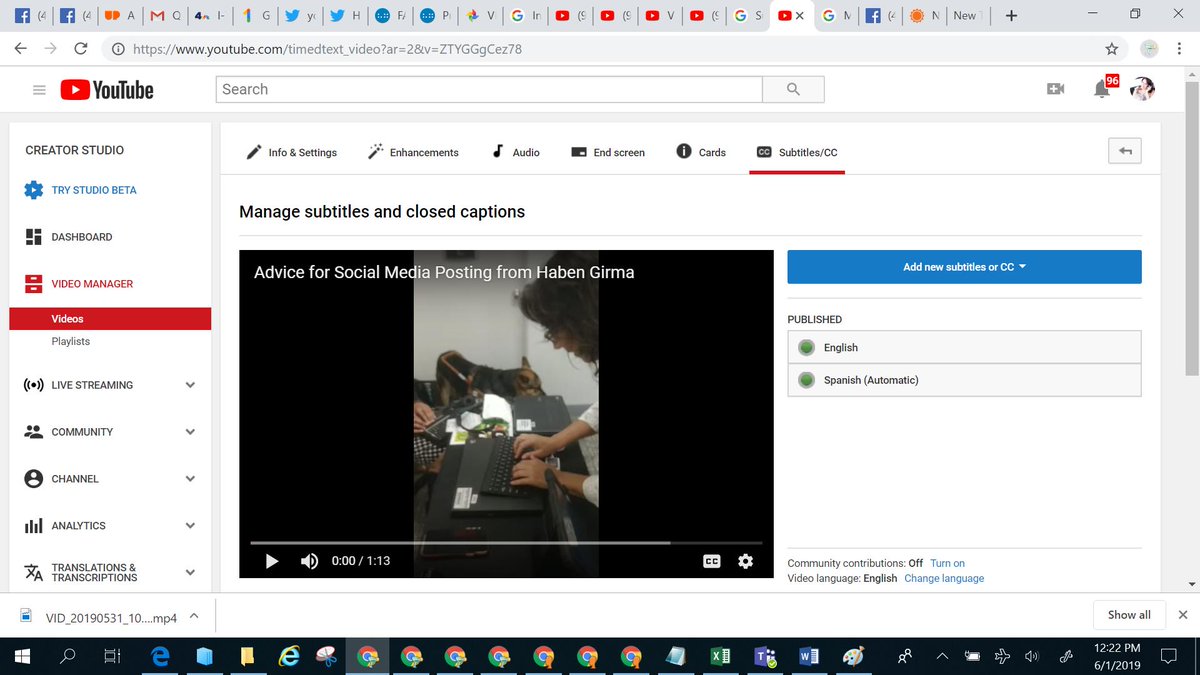Toggle captions with the CC button
1200x675 pixels.
pos(712,561)
